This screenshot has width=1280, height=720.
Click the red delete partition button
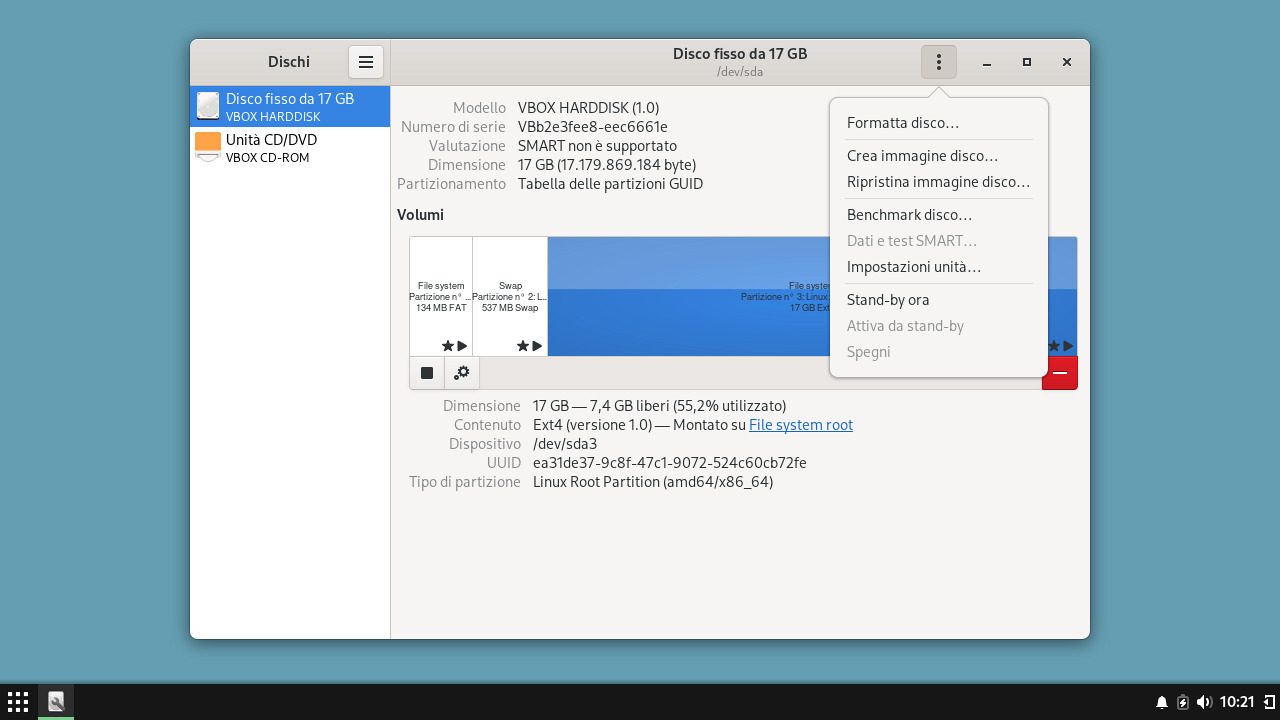[1059, 373]
